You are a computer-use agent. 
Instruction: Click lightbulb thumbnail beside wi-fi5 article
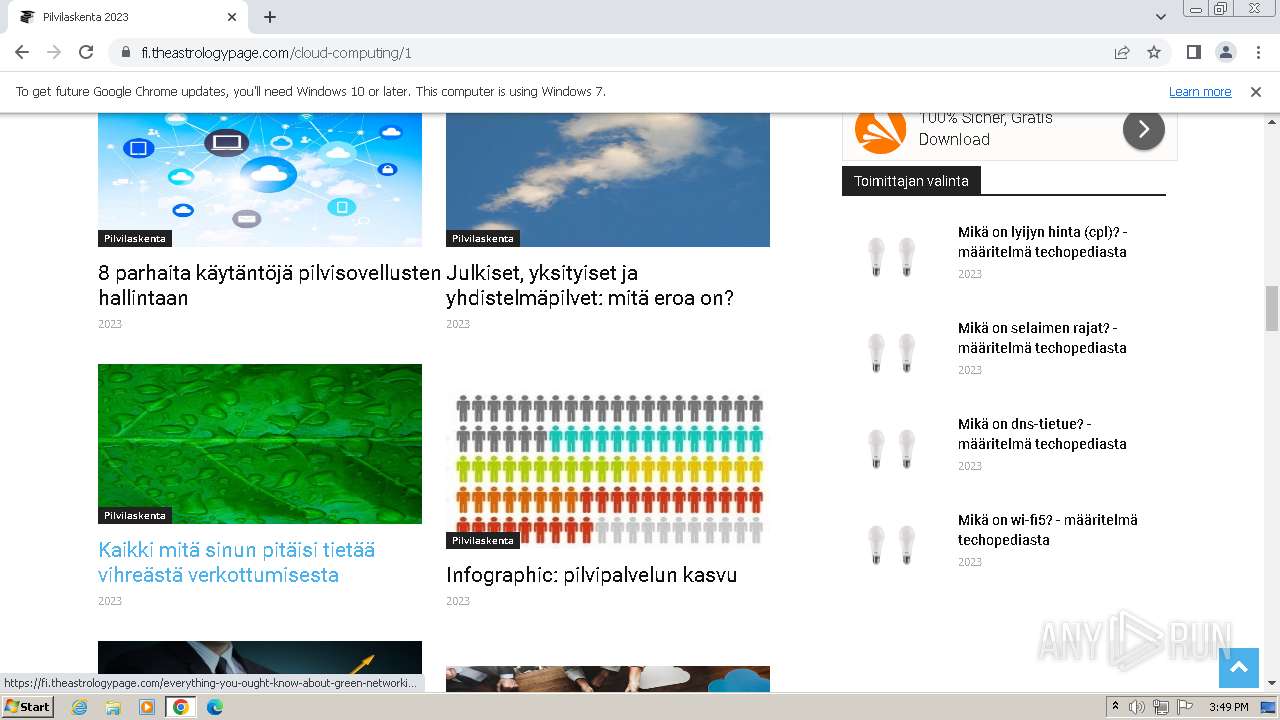tap(892, 544)
